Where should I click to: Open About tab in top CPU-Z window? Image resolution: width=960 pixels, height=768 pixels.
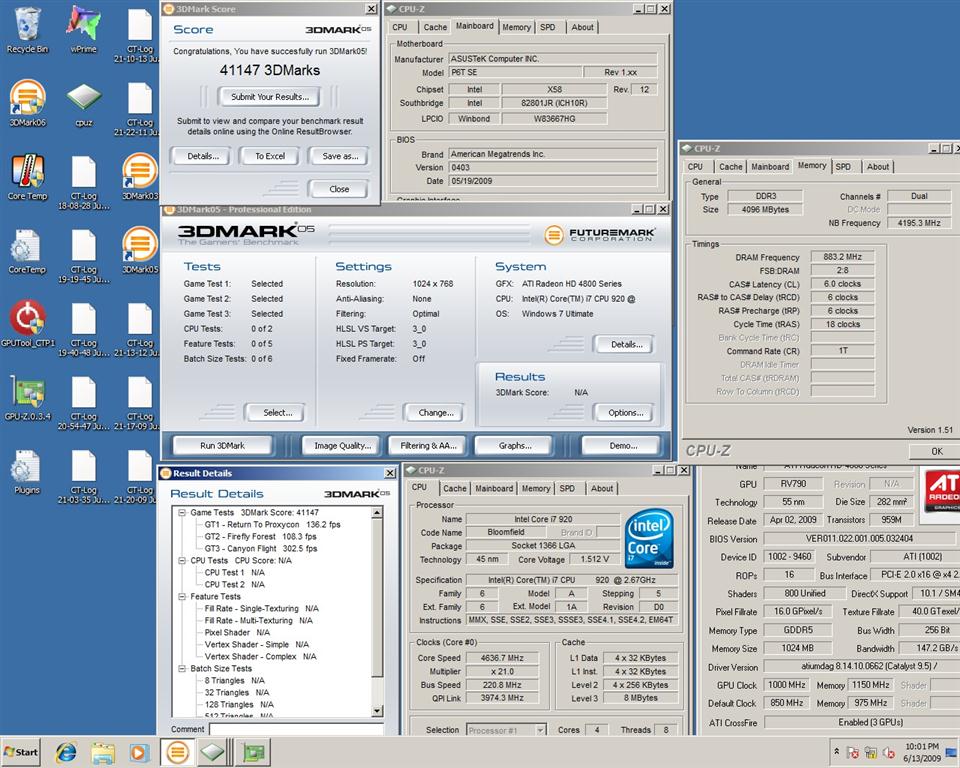[582, 27]
